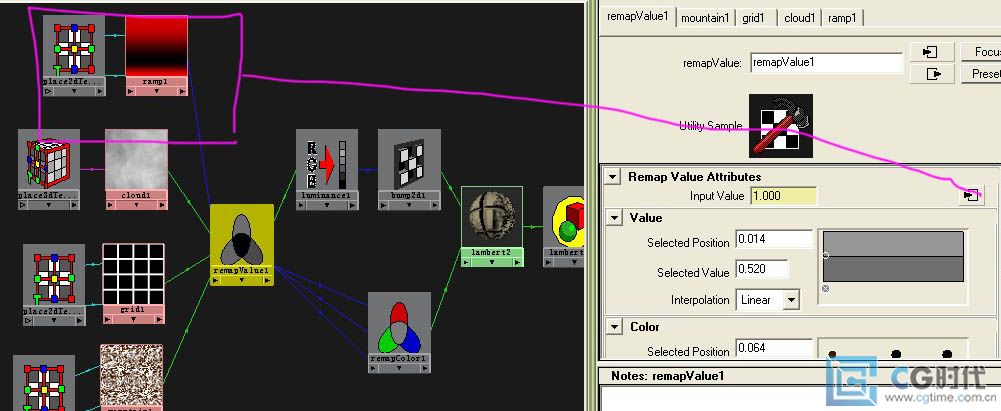Click the Value Selected Position field 0.014
Screen dimensions: 1001x411
pyautogui.click(x=774, y=239)
